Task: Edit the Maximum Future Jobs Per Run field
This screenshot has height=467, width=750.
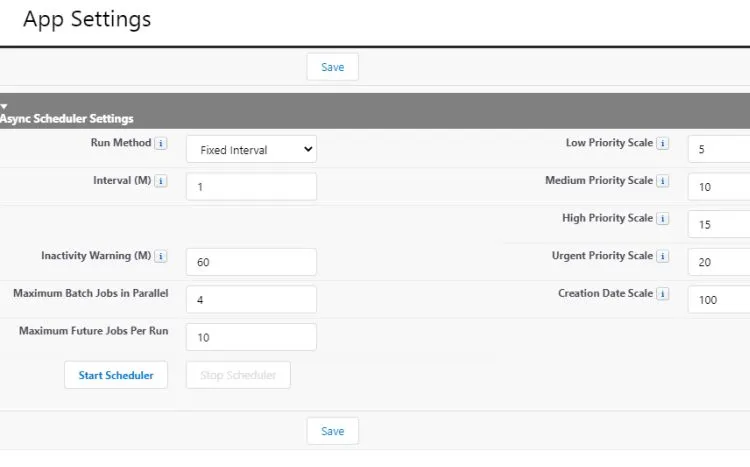Action: (251, 337)
